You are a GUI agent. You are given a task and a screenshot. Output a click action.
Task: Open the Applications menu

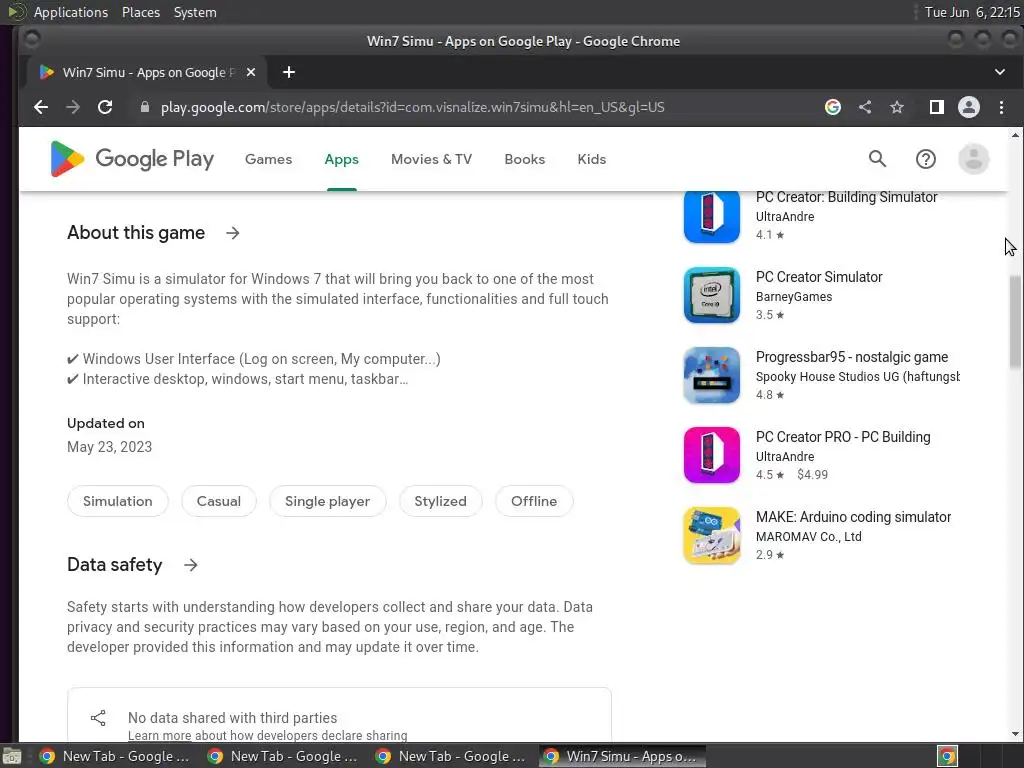71,12
